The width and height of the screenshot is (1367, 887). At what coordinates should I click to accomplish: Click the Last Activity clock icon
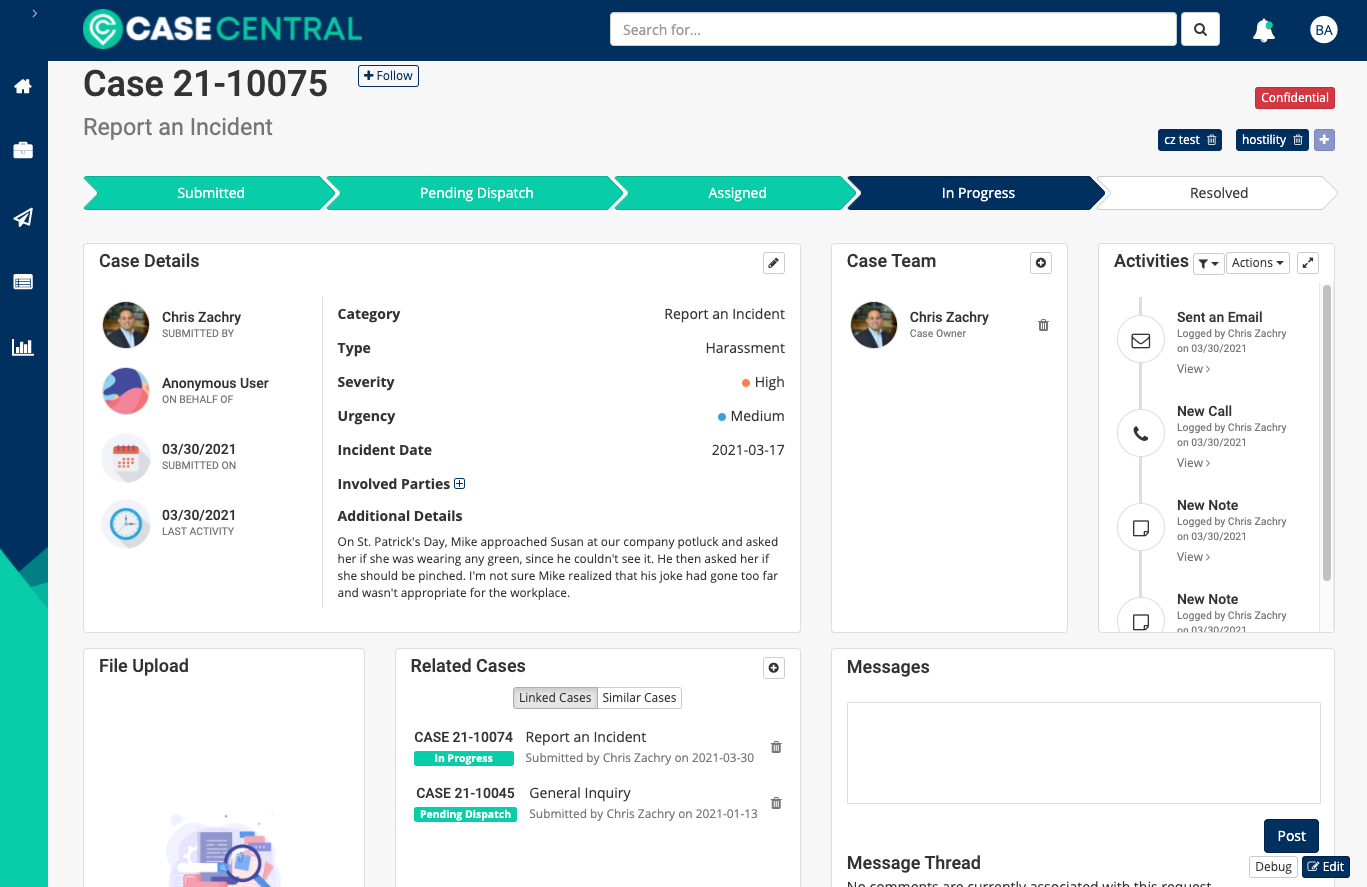pos(126,523)
